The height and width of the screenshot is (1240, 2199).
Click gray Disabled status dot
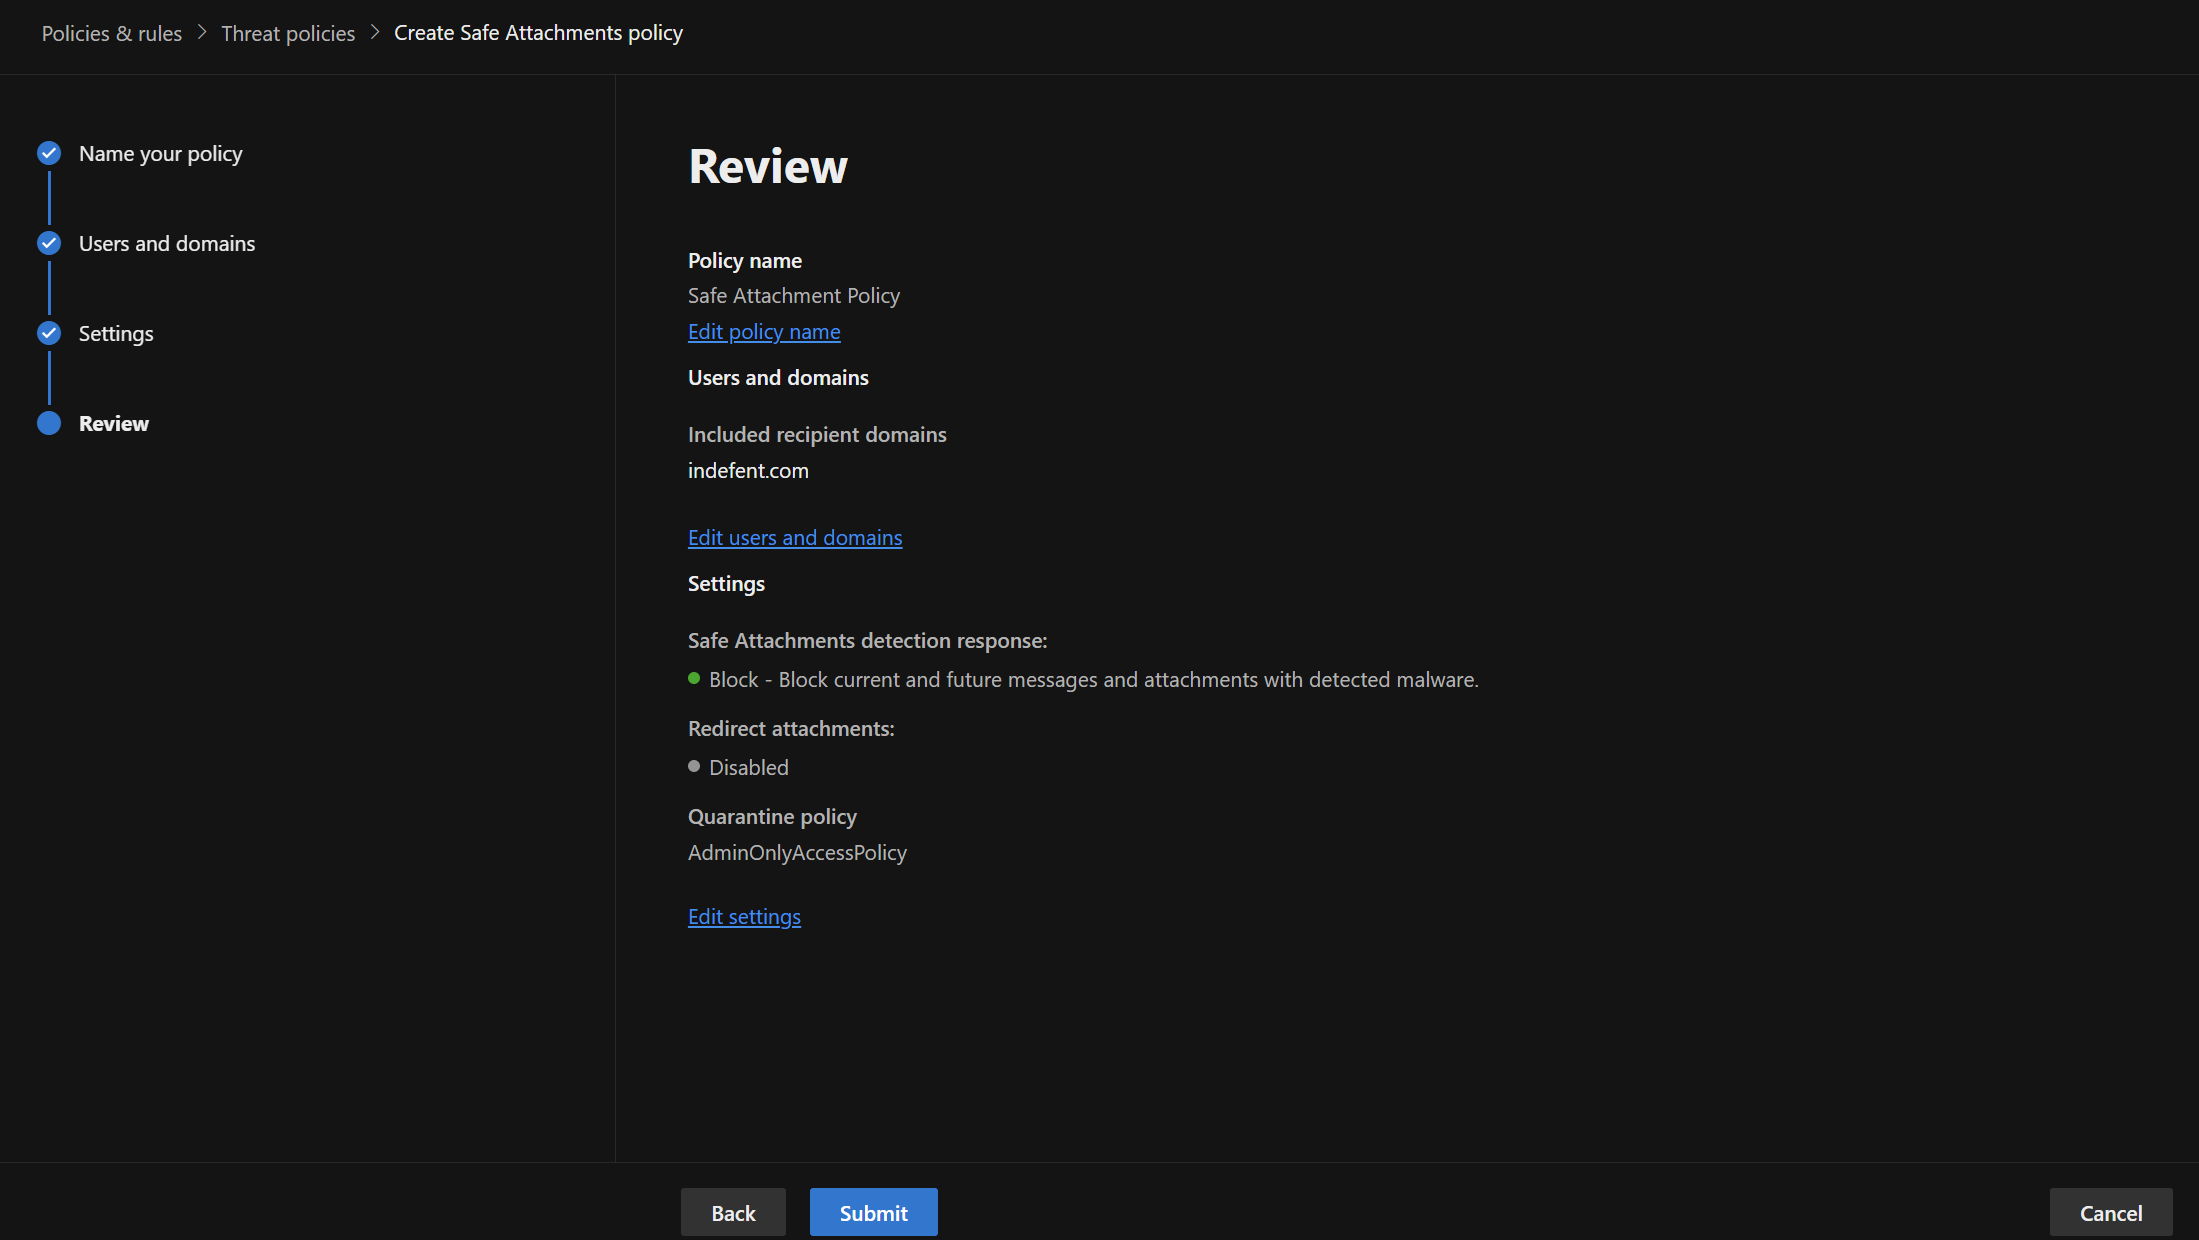tap(694, 767)
